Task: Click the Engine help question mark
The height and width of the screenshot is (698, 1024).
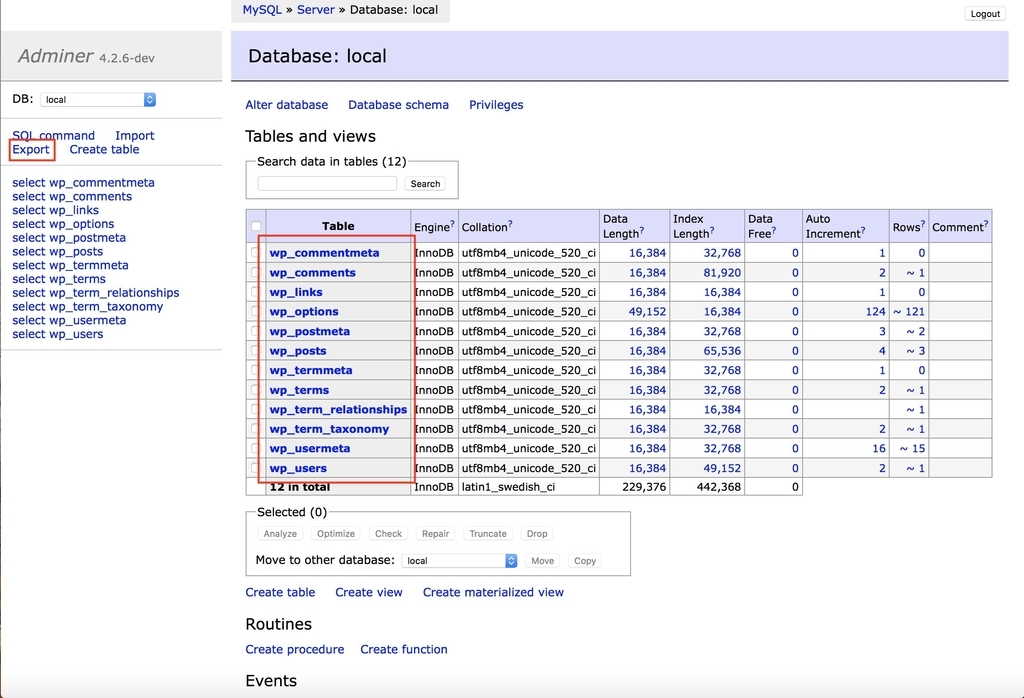Action: click(452, 224)
